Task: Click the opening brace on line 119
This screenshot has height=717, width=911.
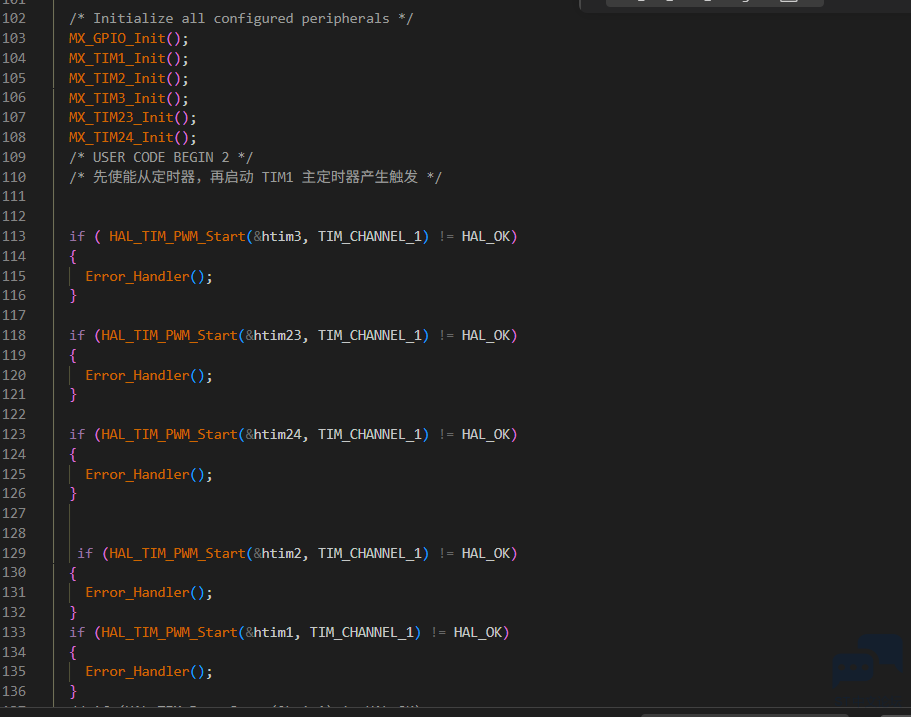Action: (x=73, y=356)
